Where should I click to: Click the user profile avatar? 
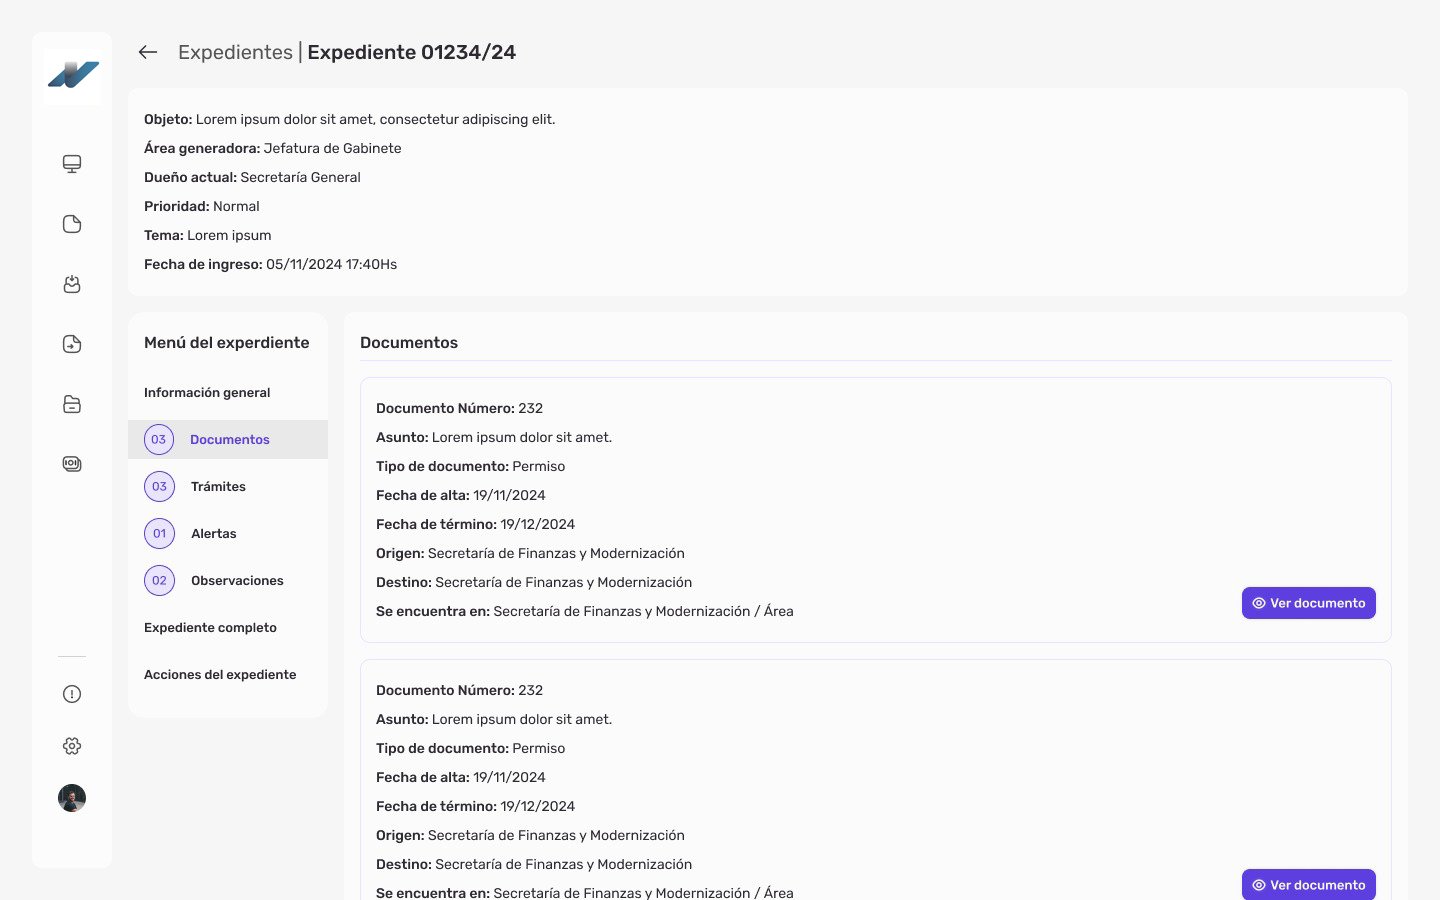(72, 798)
